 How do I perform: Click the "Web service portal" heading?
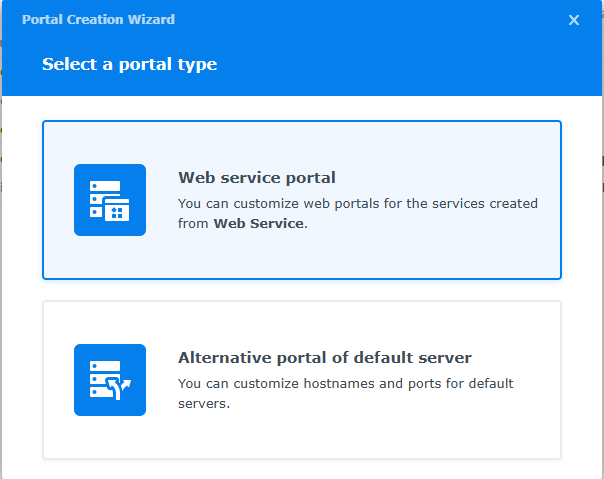(x=257, y=178)
